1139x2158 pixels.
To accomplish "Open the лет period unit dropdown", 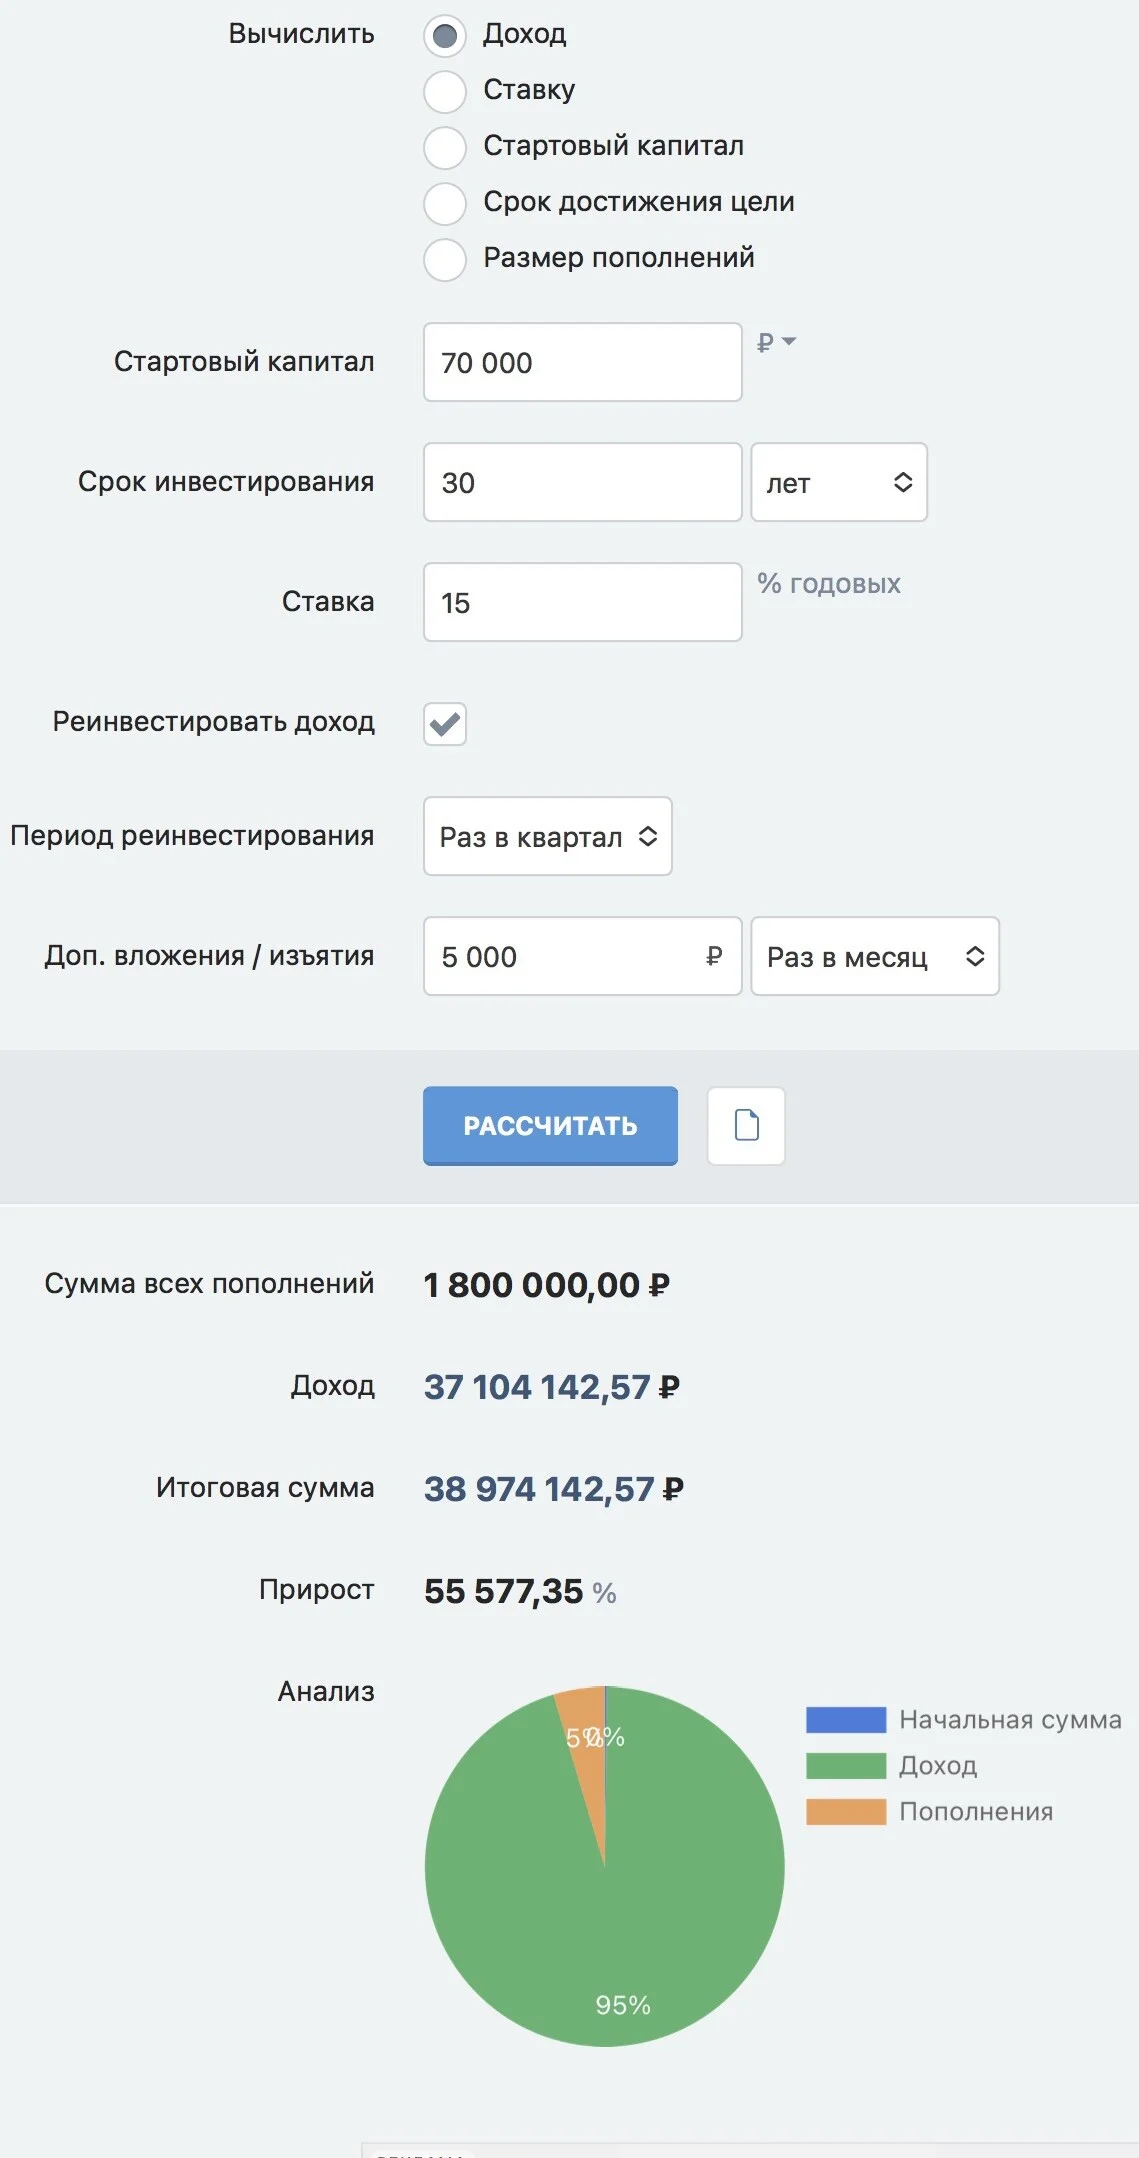I will pos(839,482).
